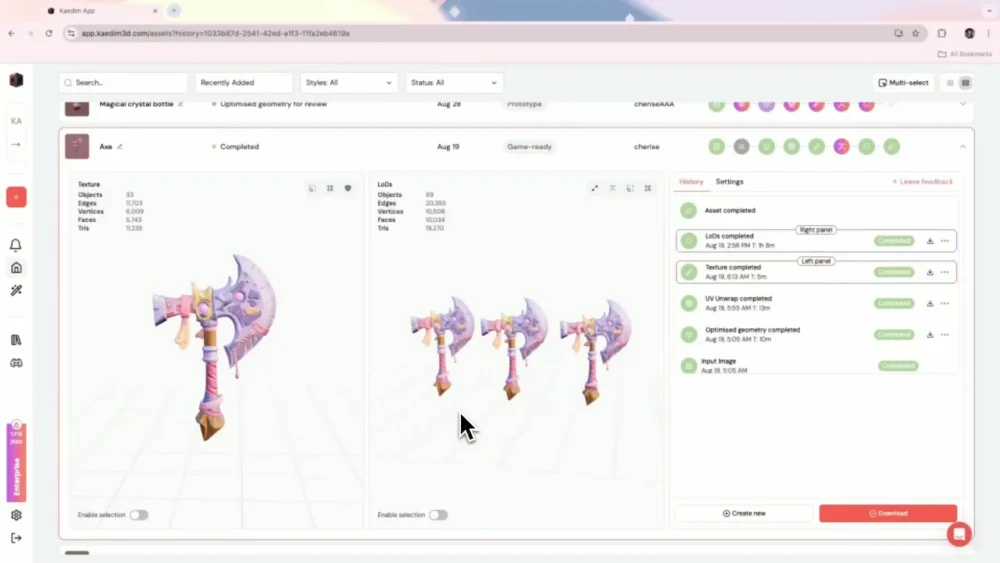Click the logout icon in sidebar
The image size is (1000, 563).
pos(16,538)
